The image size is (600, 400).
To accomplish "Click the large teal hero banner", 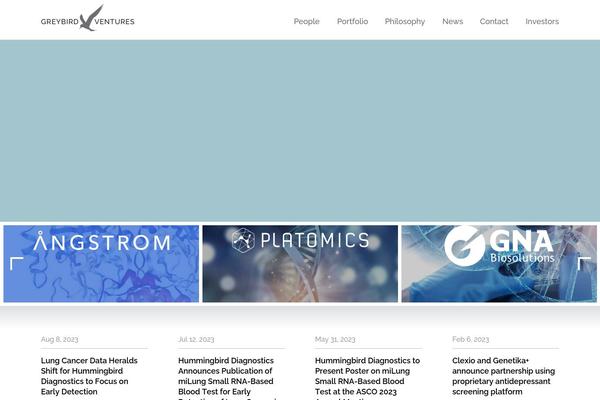I will click(300, 131).
